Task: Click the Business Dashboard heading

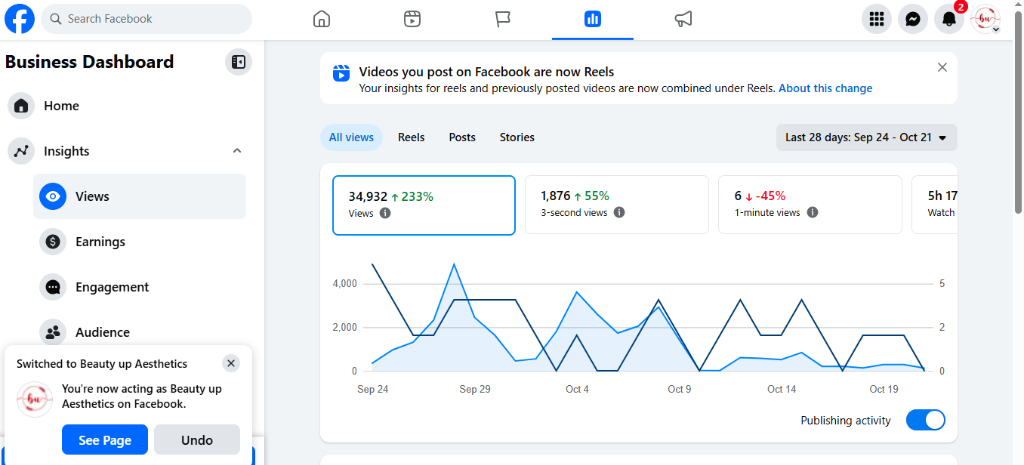Action: pyautogui.click(x=89, y=62)
